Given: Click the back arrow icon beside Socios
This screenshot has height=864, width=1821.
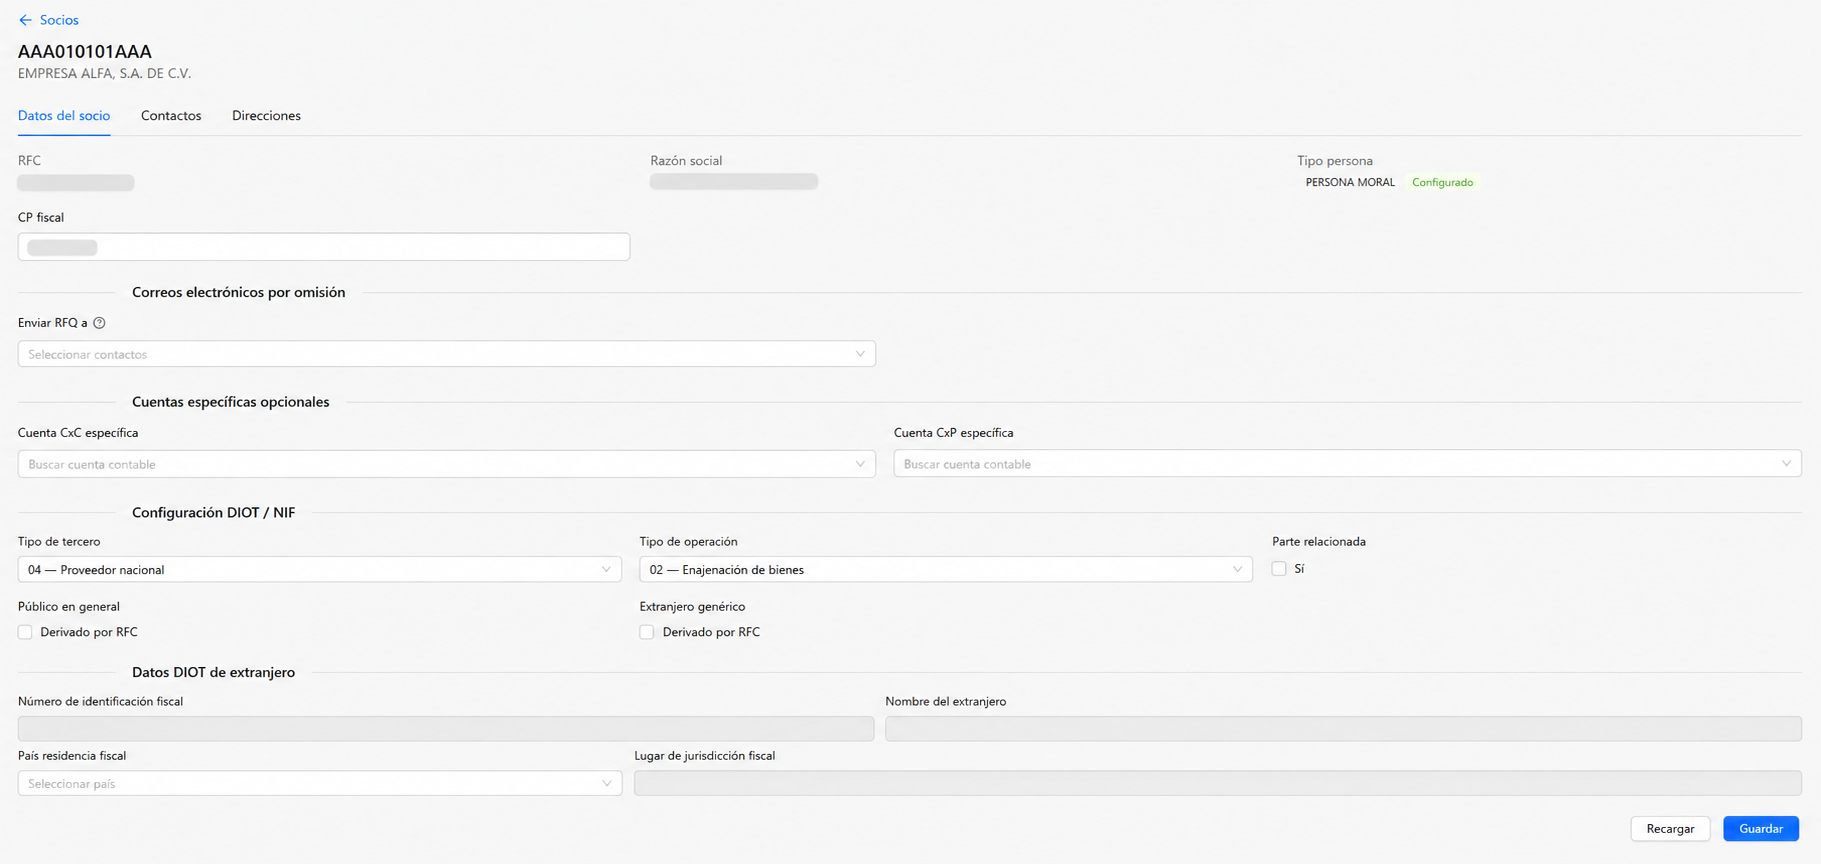Looking at the screenshot, I should 25,20.
